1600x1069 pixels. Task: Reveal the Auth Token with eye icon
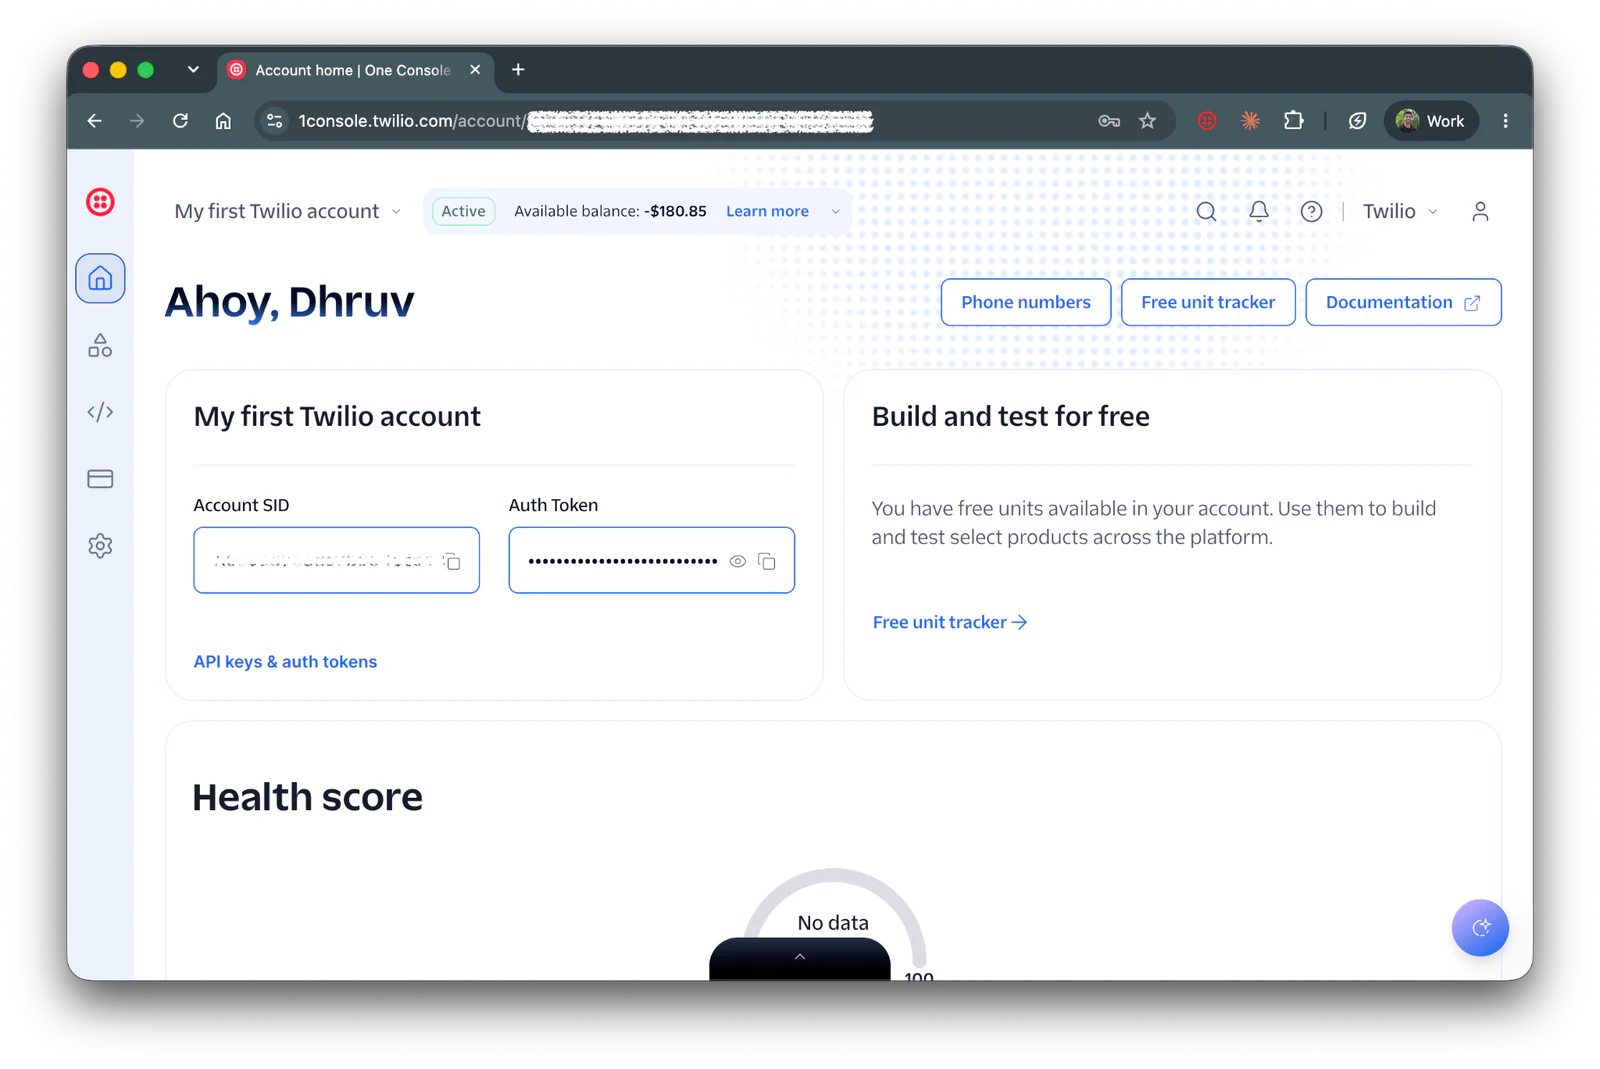point(737,561)
